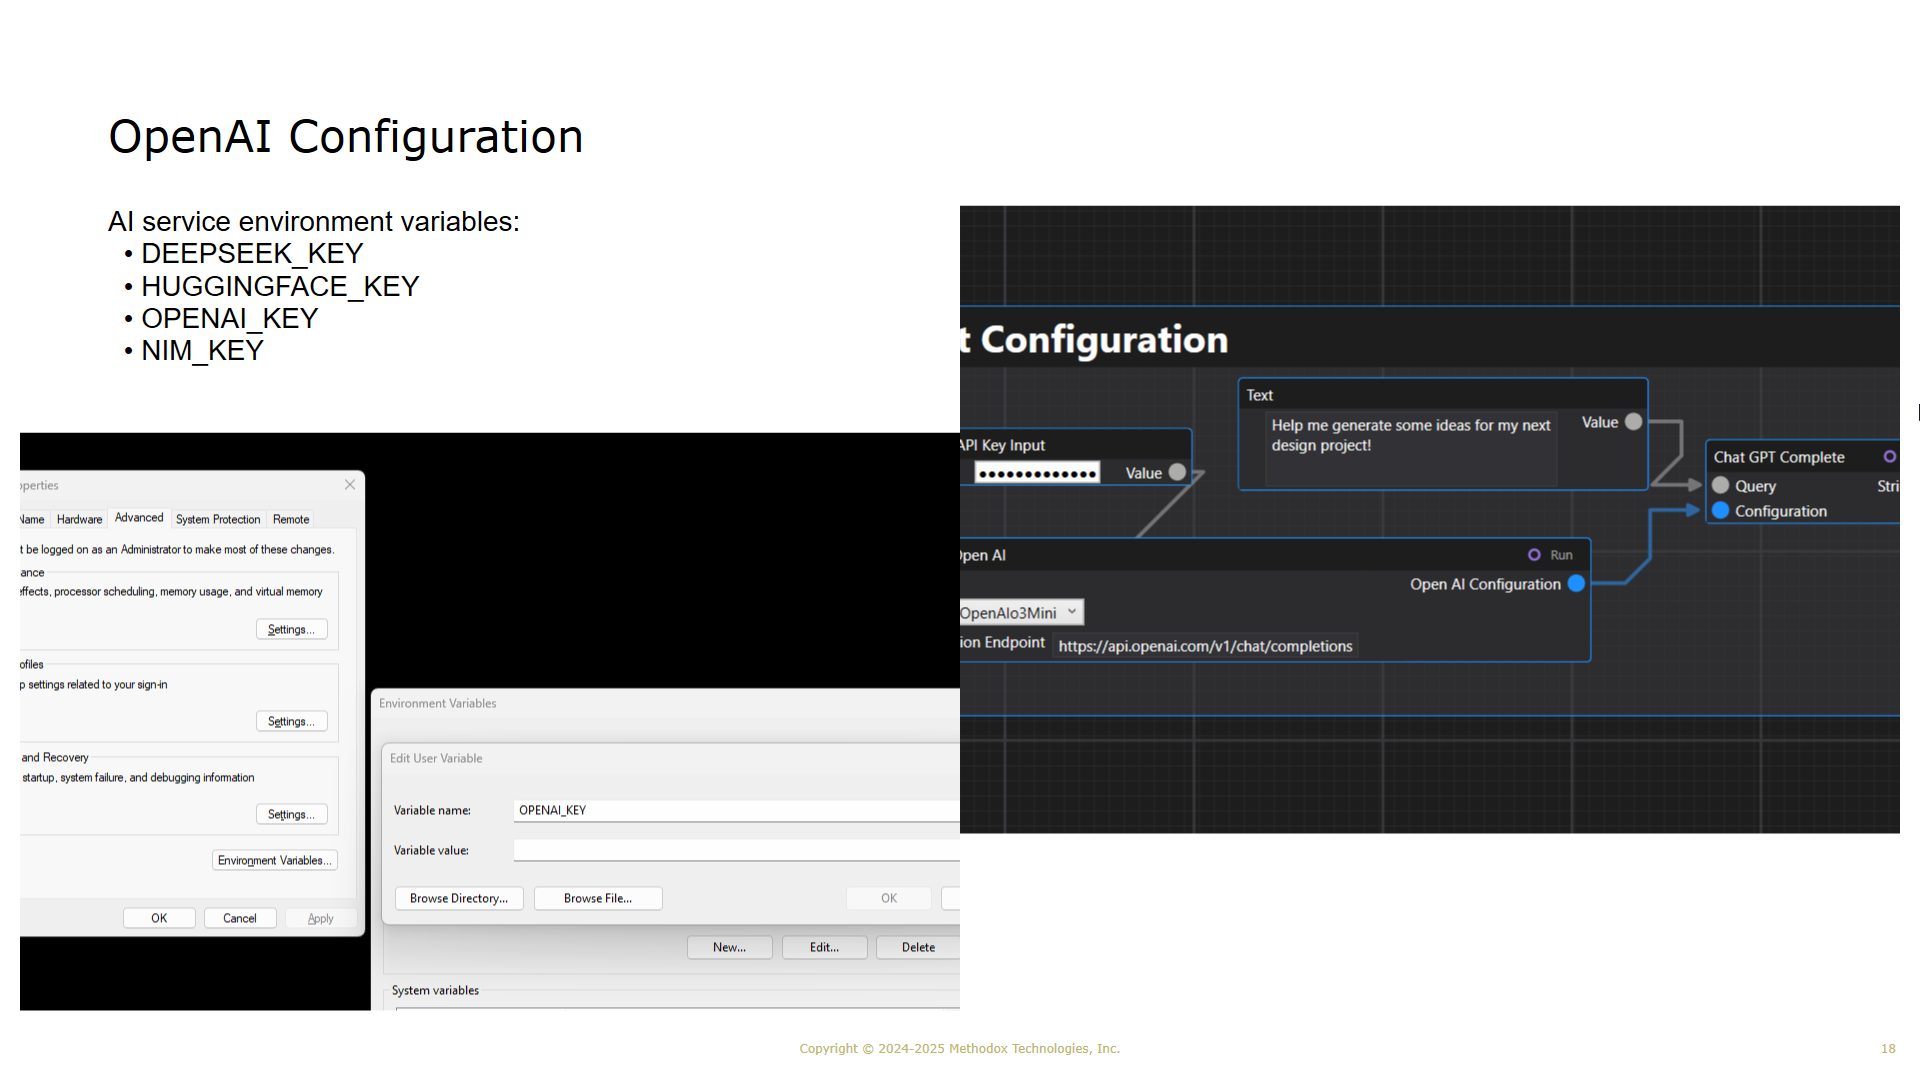This screenshot has height=1080, width=1920.
Task: Click Edit in Environment Variables
Action: pyautogui.click(x=825, y=947)
